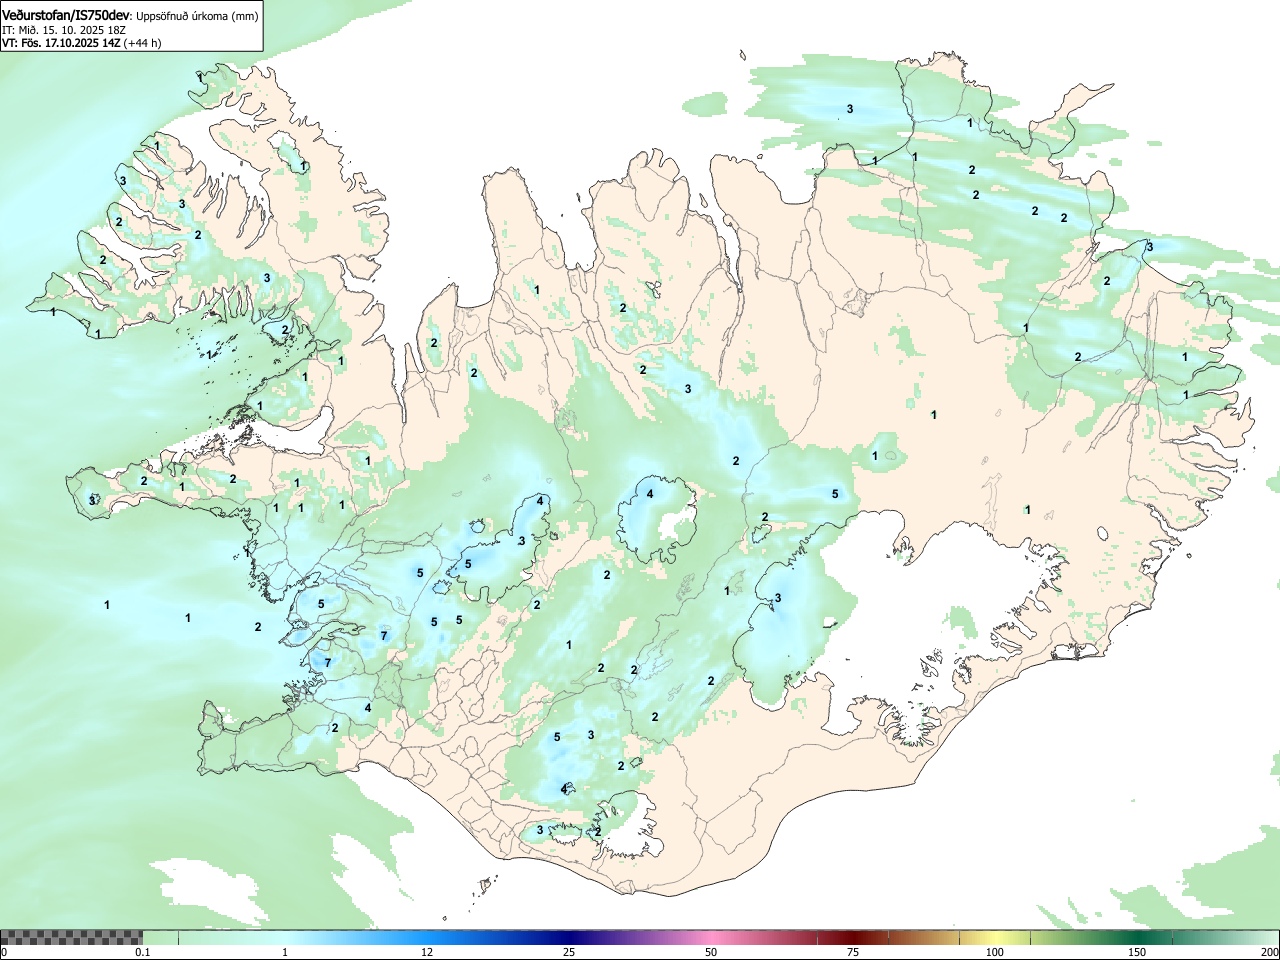Screen dimensions: 1280x960
Task: Pick the dark red color at scale value 75
Action: tap(853, 937)
